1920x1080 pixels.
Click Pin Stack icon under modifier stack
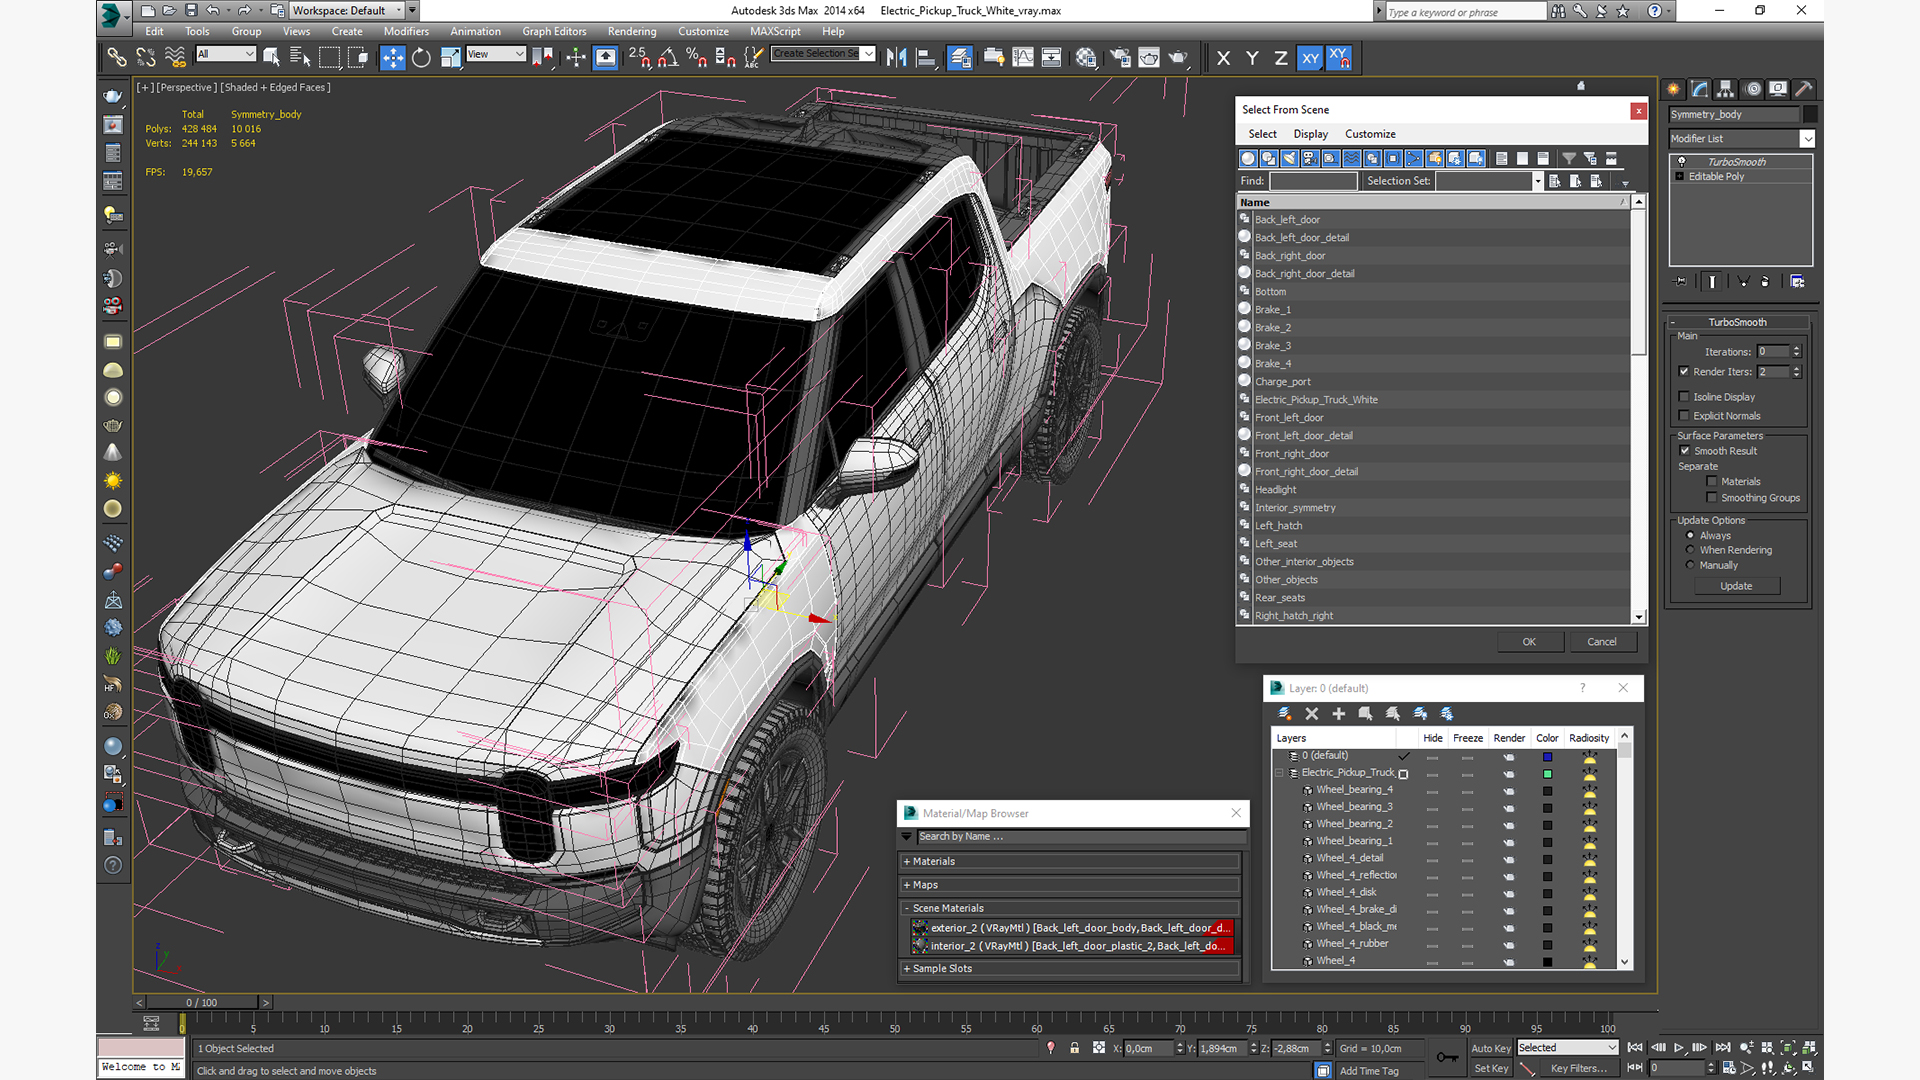[1681, 282]
